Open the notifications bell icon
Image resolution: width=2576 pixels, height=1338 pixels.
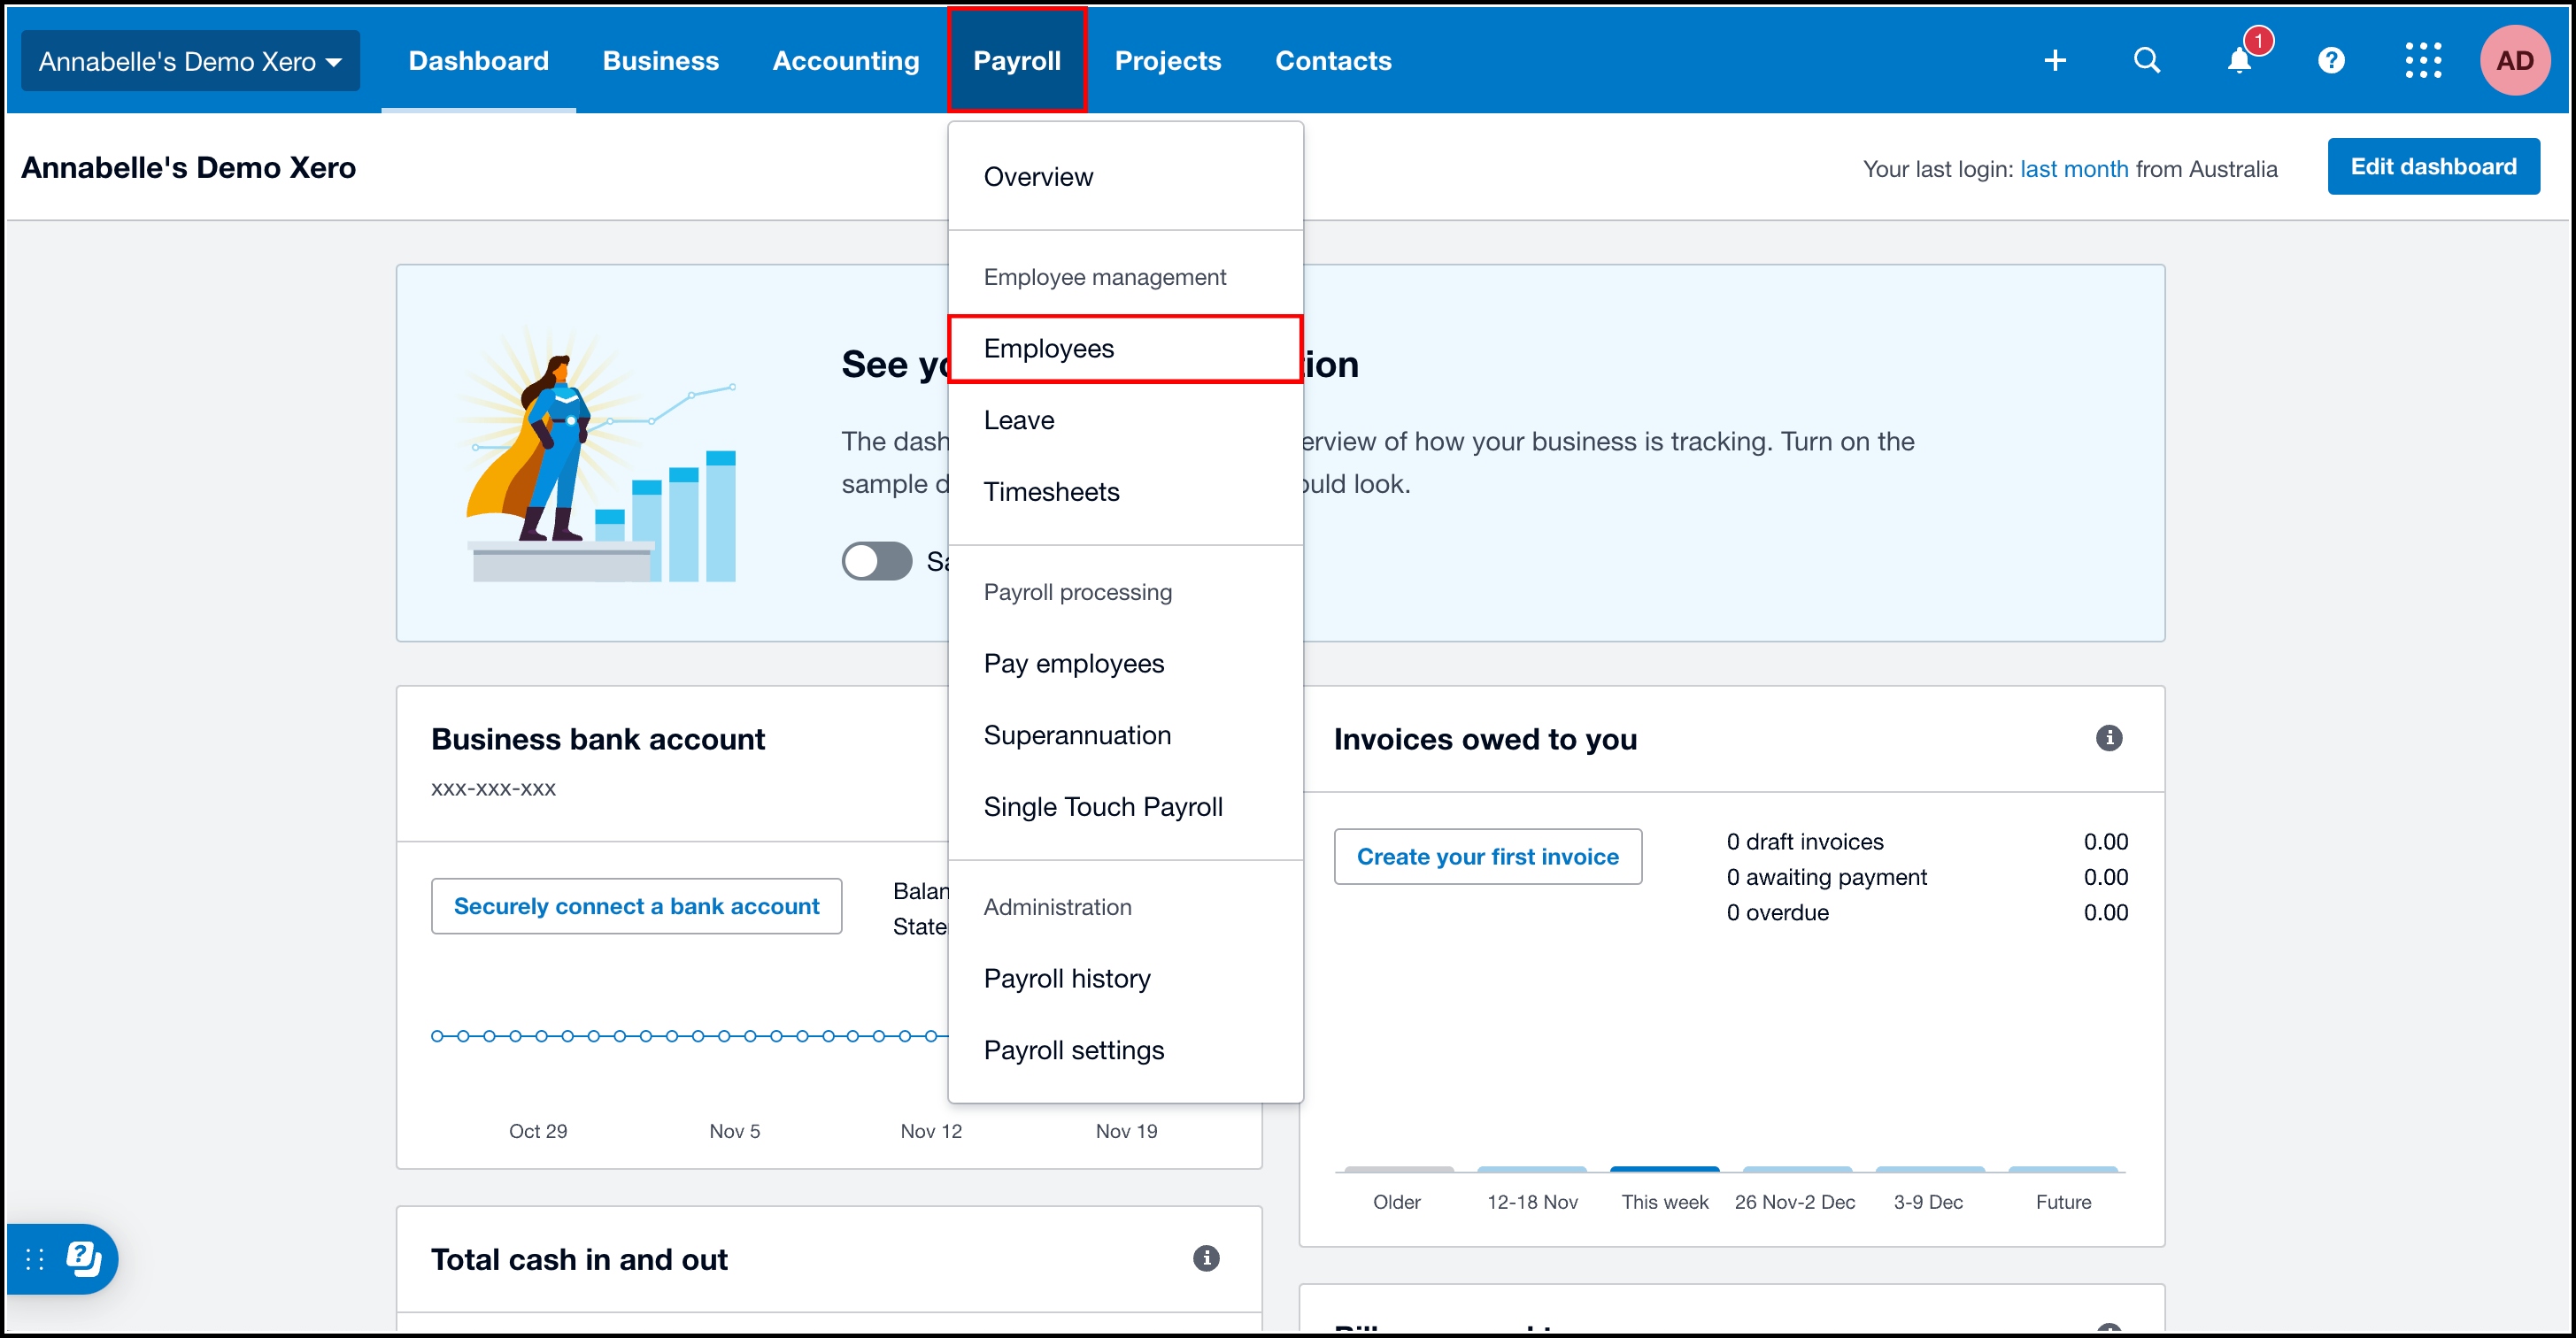[x=2238, y=61]
